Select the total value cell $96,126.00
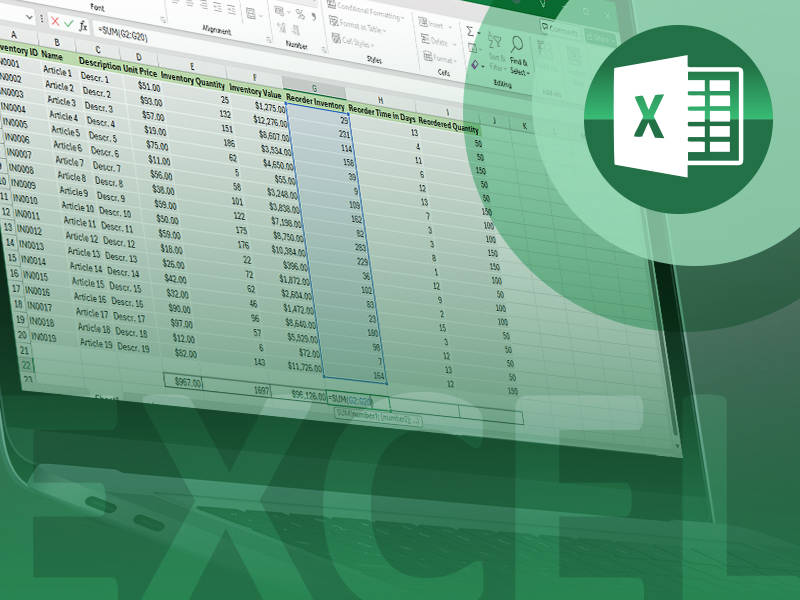The width and height of the screenshot is (800, 600). coord(298,395)
